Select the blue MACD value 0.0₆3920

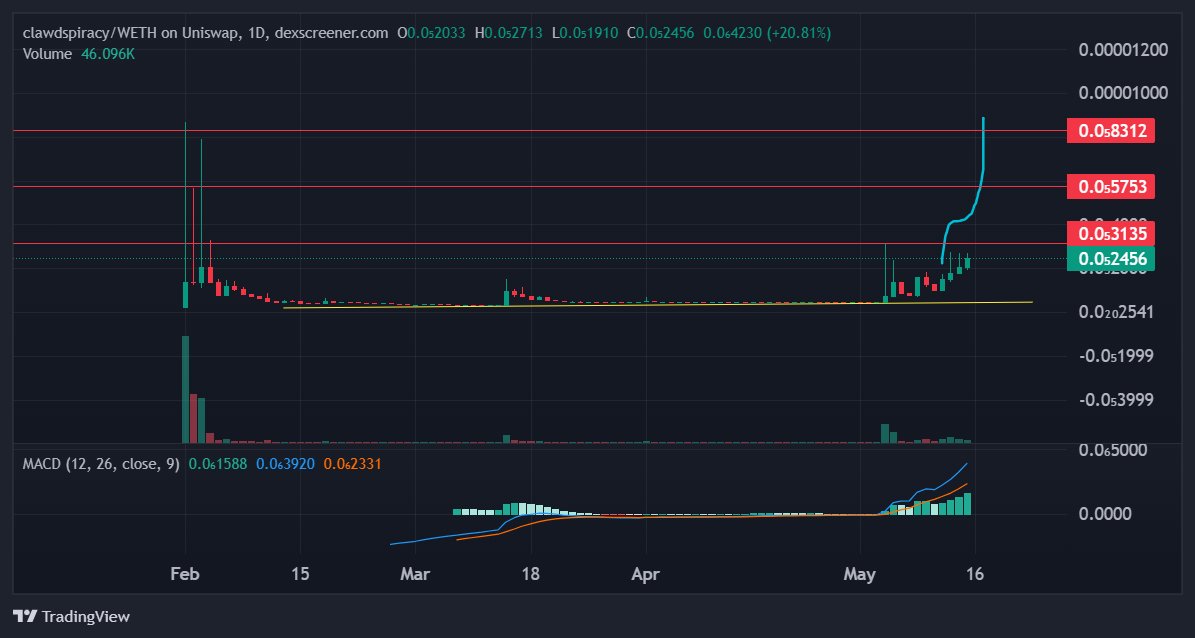[x=285, y=463]
